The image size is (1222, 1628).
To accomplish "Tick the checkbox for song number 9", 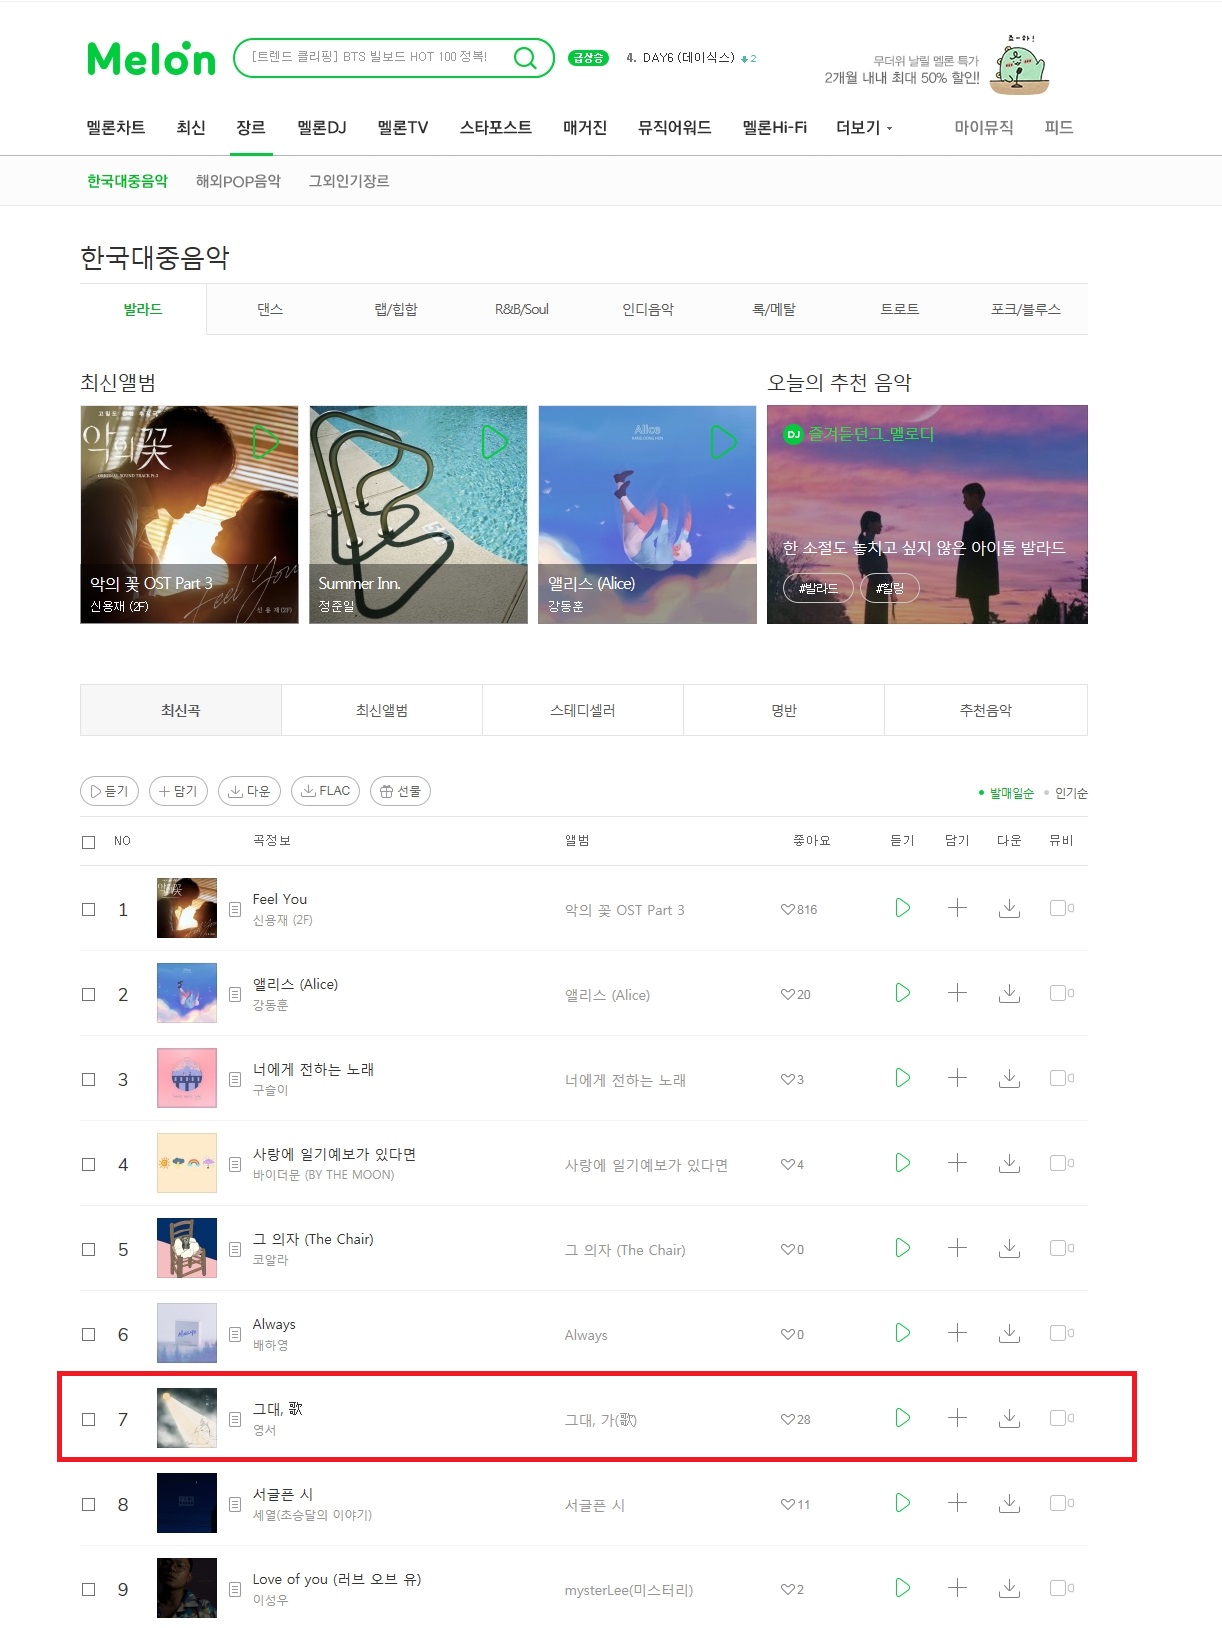I will [x=88, y=1589].
